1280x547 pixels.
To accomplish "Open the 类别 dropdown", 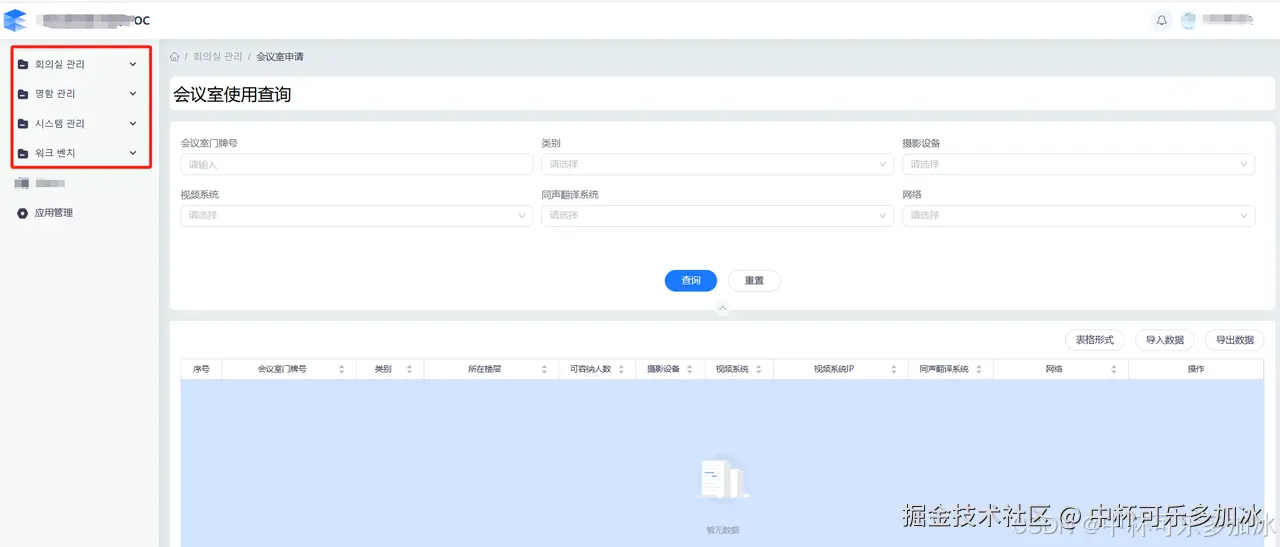I will [717, 164].
